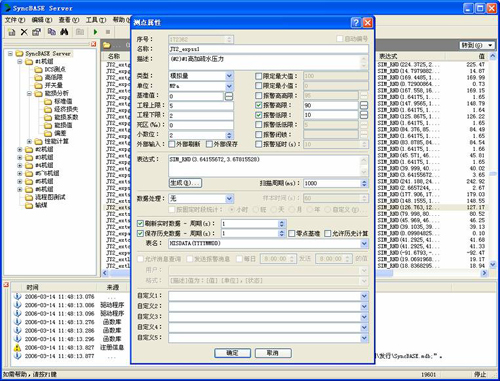Click the green start (play) toolbar icon
Image resolution: width=500 pixels, height=381 pixels.
pos(95,32)
